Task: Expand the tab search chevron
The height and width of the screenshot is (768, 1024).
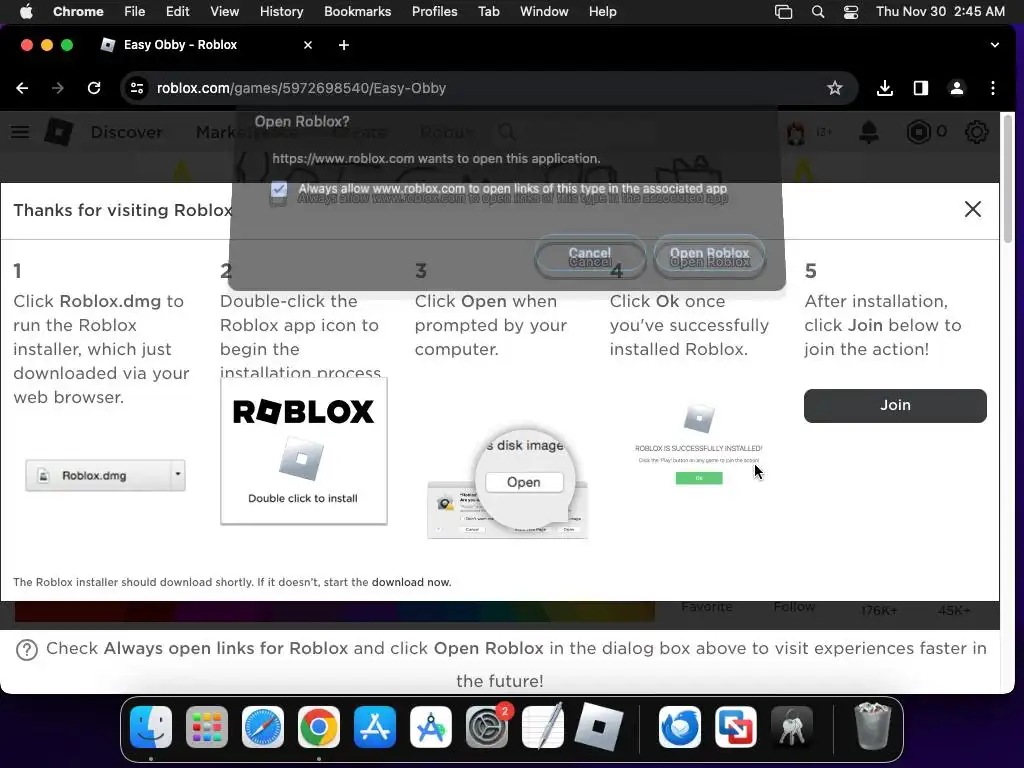Action: [x=995, y=45]
